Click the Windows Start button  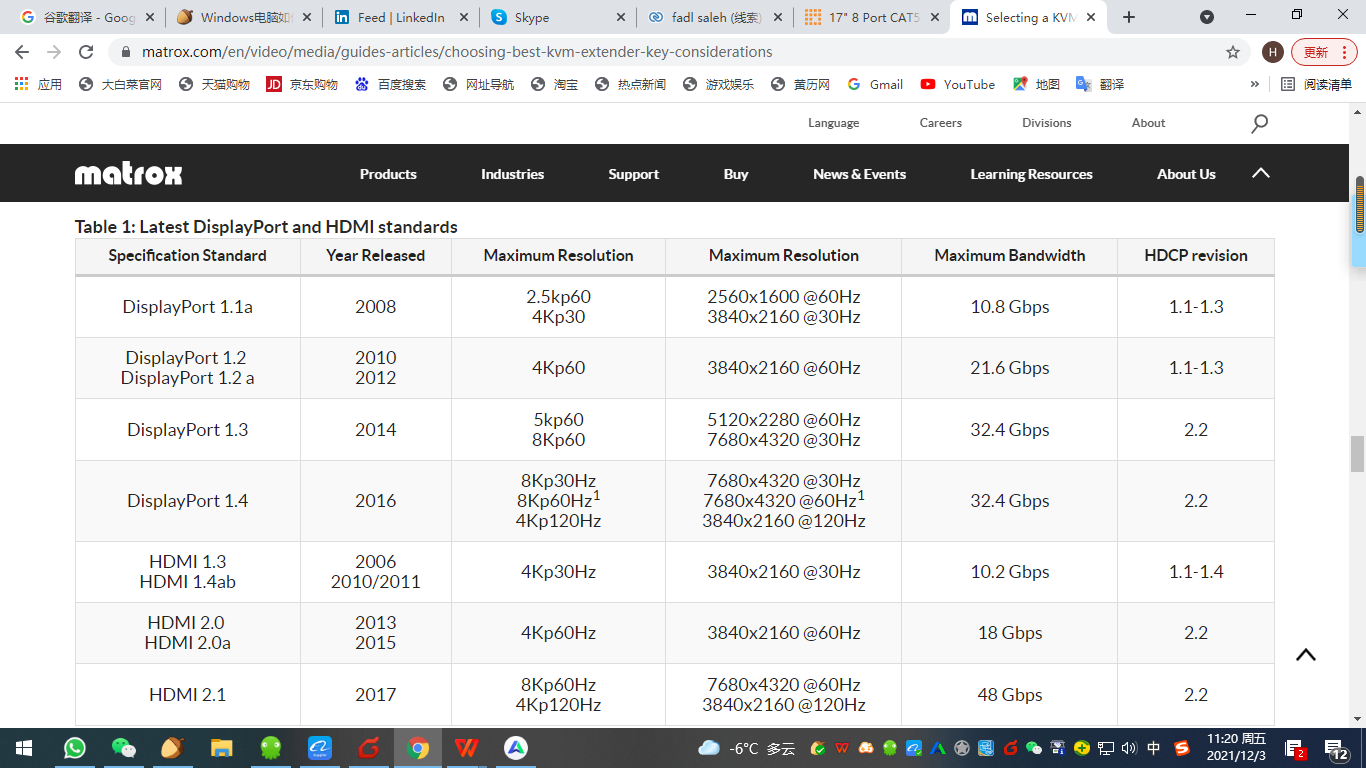click(x=23, y=748)
